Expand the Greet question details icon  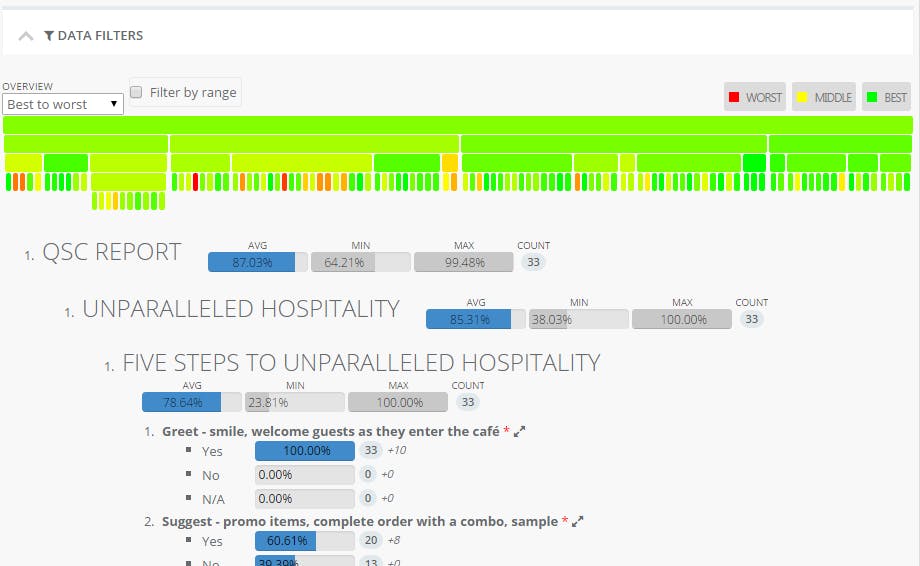(519, 432)
